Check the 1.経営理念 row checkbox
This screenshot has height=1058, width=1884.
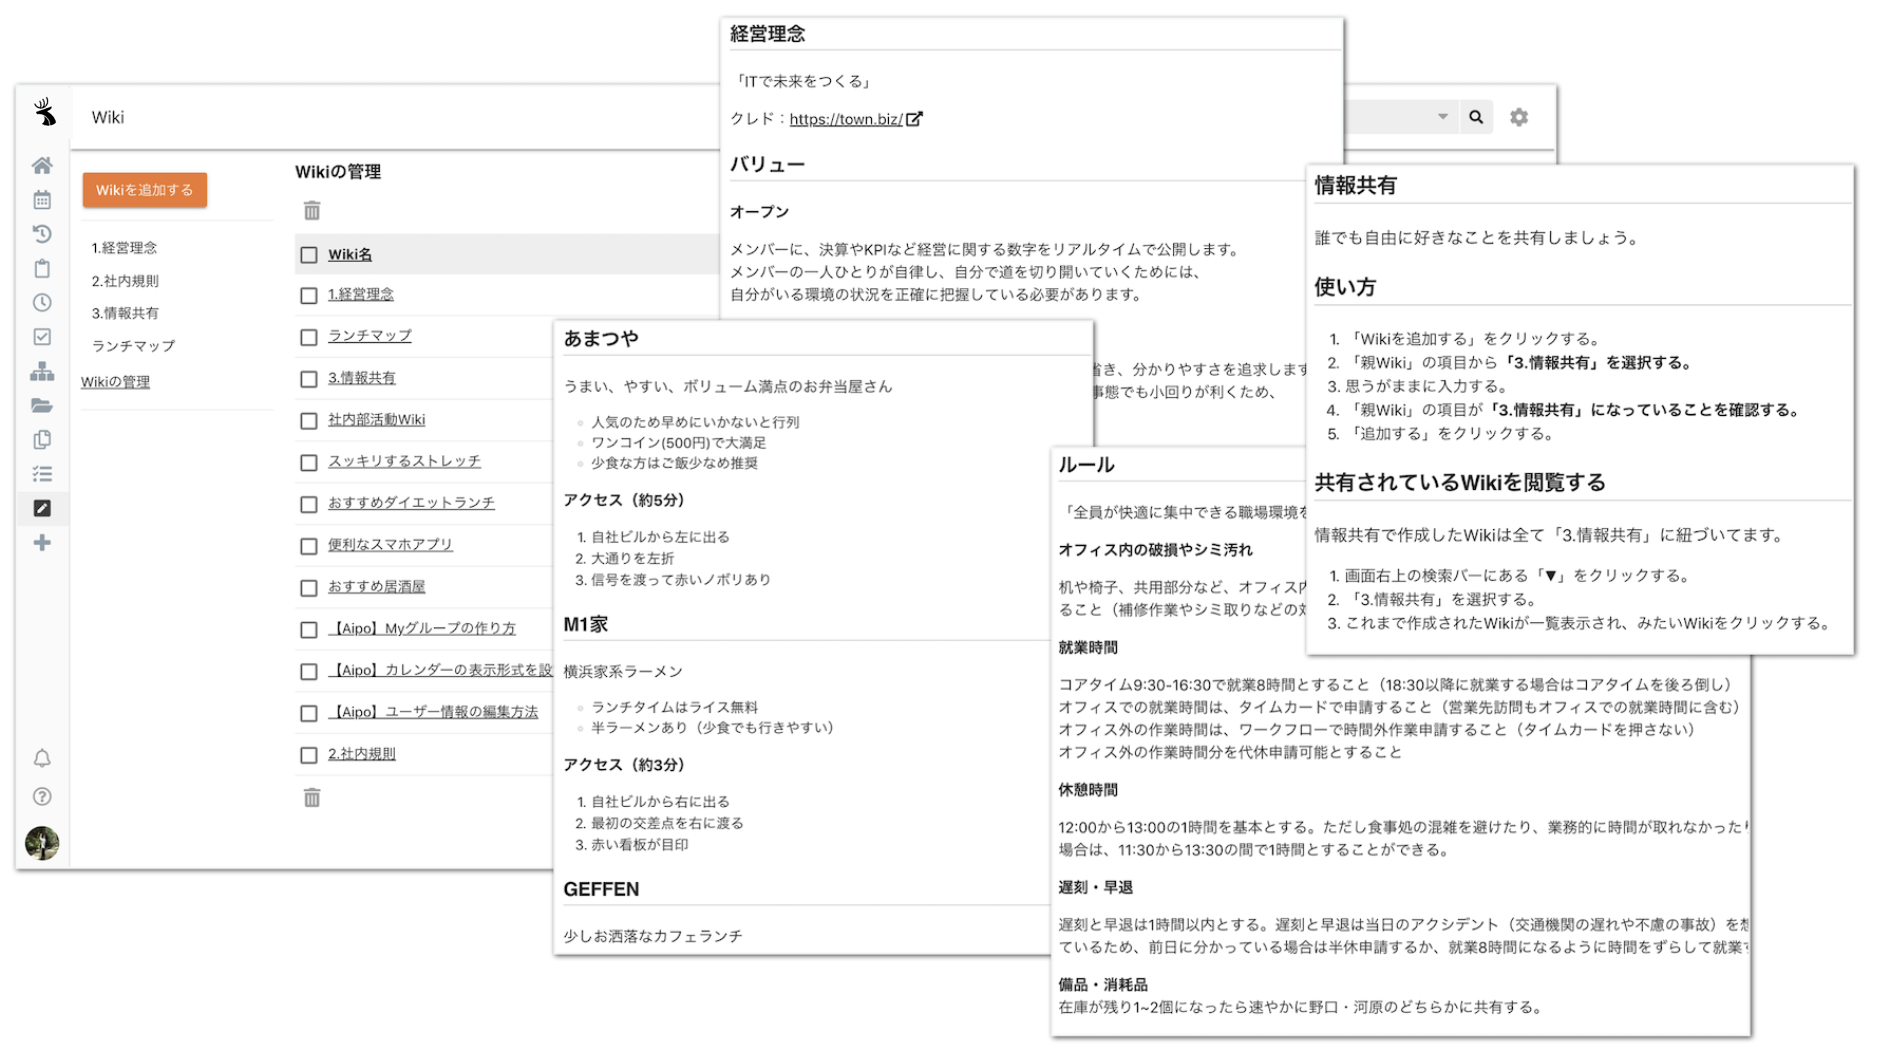coord(309,295)
